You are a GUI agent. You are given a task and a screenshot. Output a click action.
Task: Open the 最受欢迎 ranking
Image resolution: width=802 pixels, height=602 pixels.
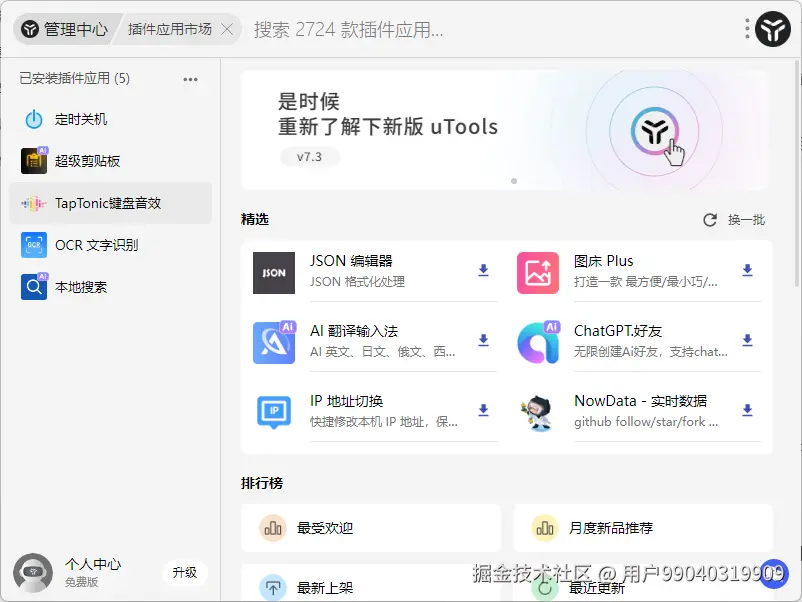pos(371,528)
